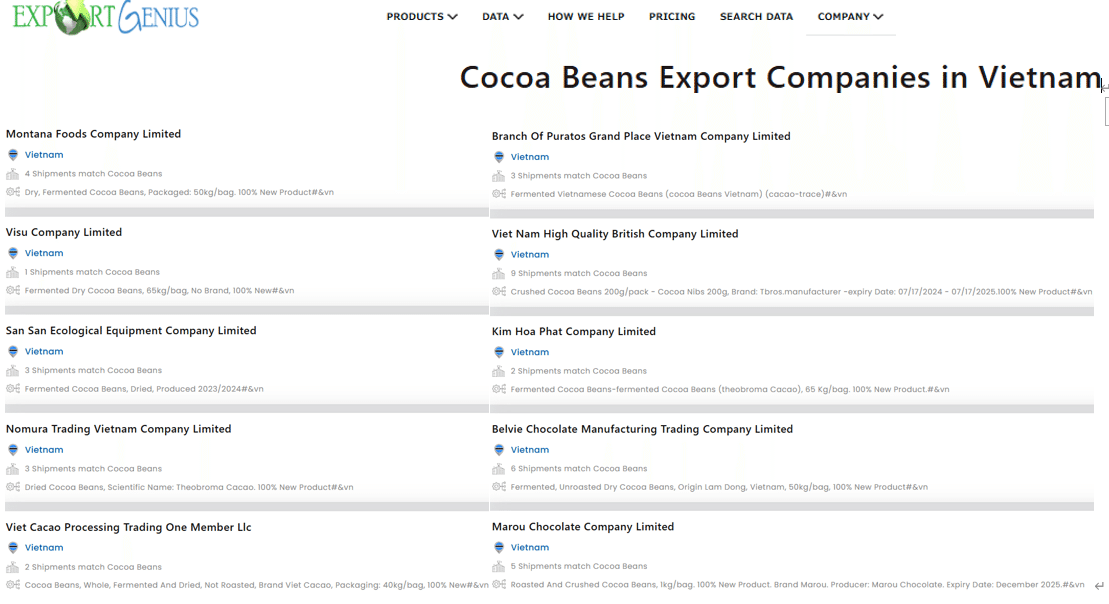
Task: Click the Export Genius logo
Action: pos(105,16)
